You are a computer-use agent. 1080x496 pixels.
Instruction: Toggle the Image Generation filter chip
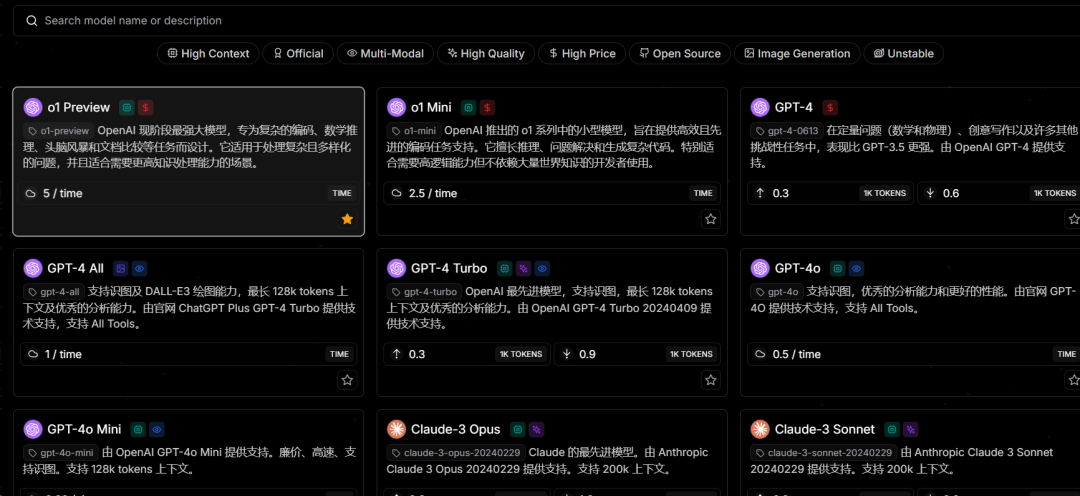coord(797,54)
